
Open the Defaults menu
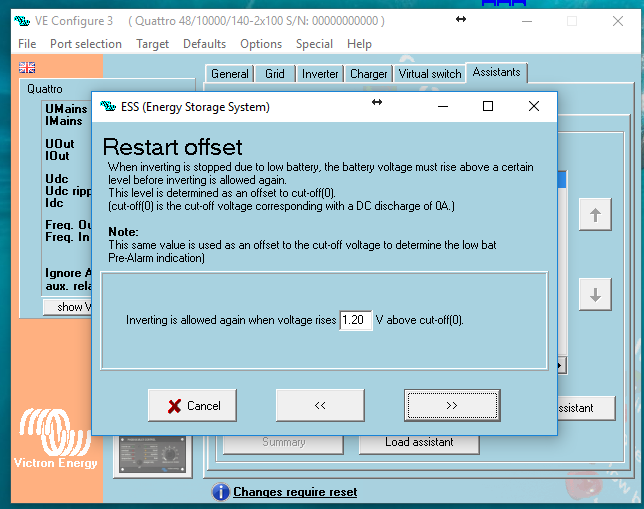coord(205,44)
